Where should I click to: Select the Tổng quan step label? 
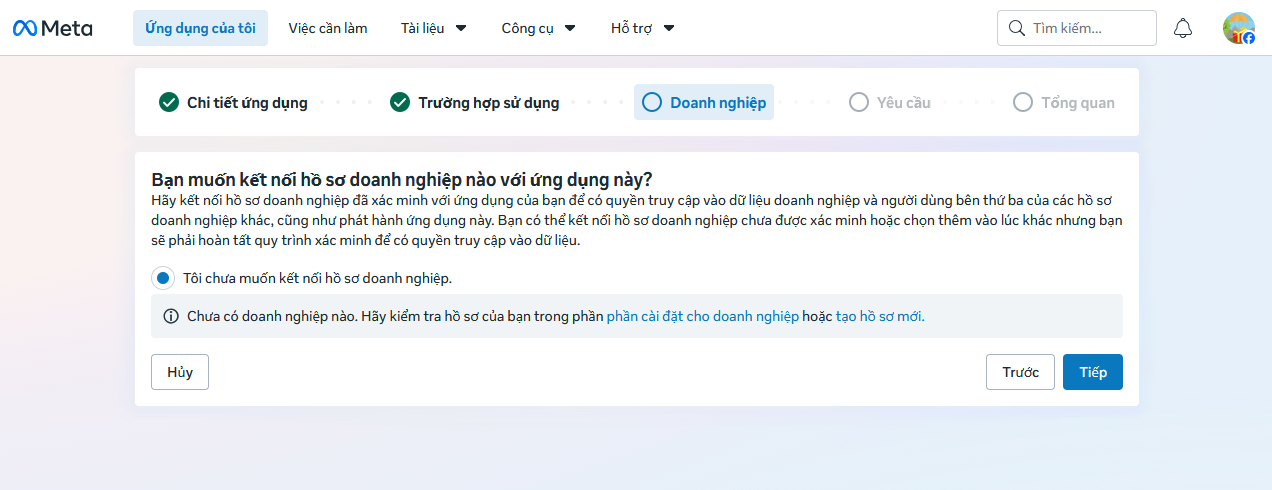[x=1078, y=102]
